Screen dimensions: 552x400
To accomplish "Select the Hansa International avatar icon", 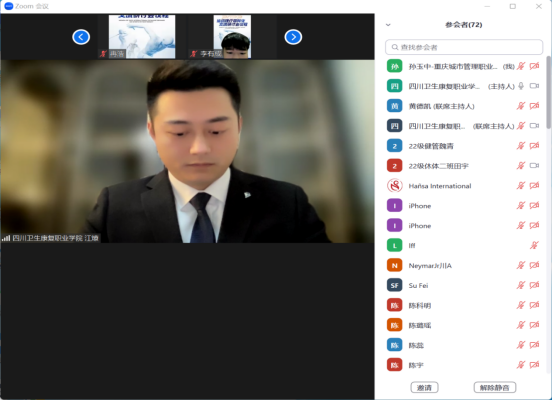I will [395, 186].
